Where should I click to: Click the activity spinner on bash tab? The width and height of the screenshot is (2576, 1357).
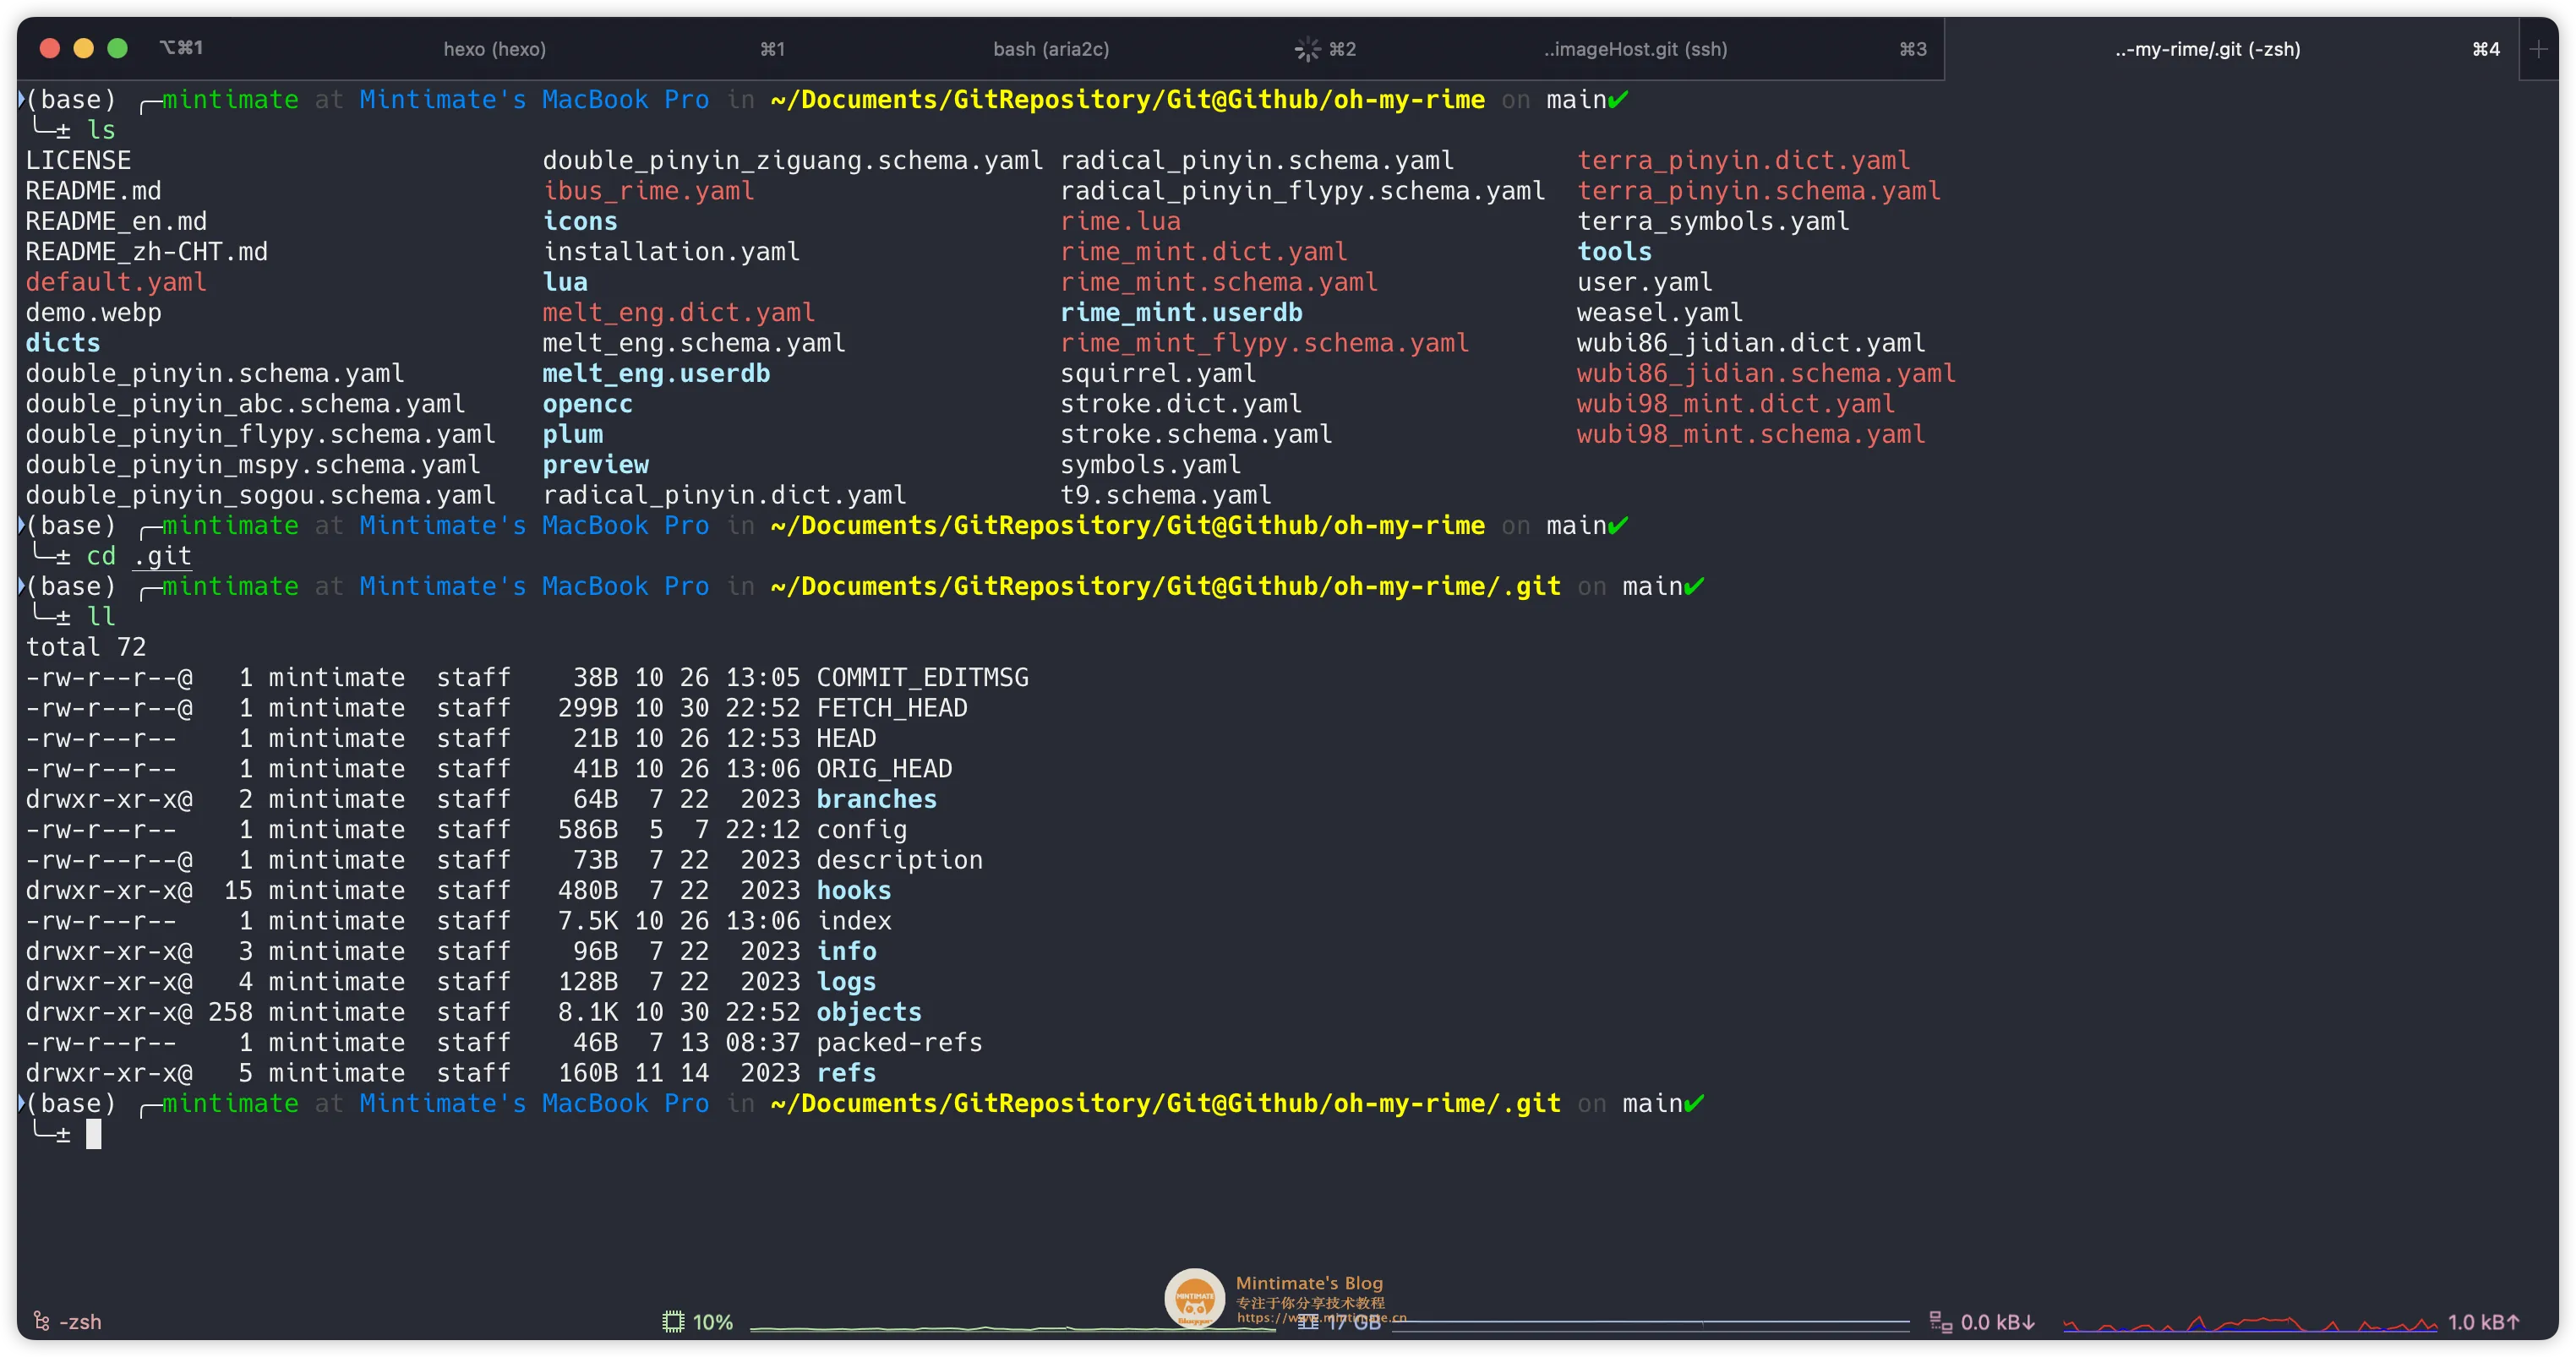point(1307,49)
